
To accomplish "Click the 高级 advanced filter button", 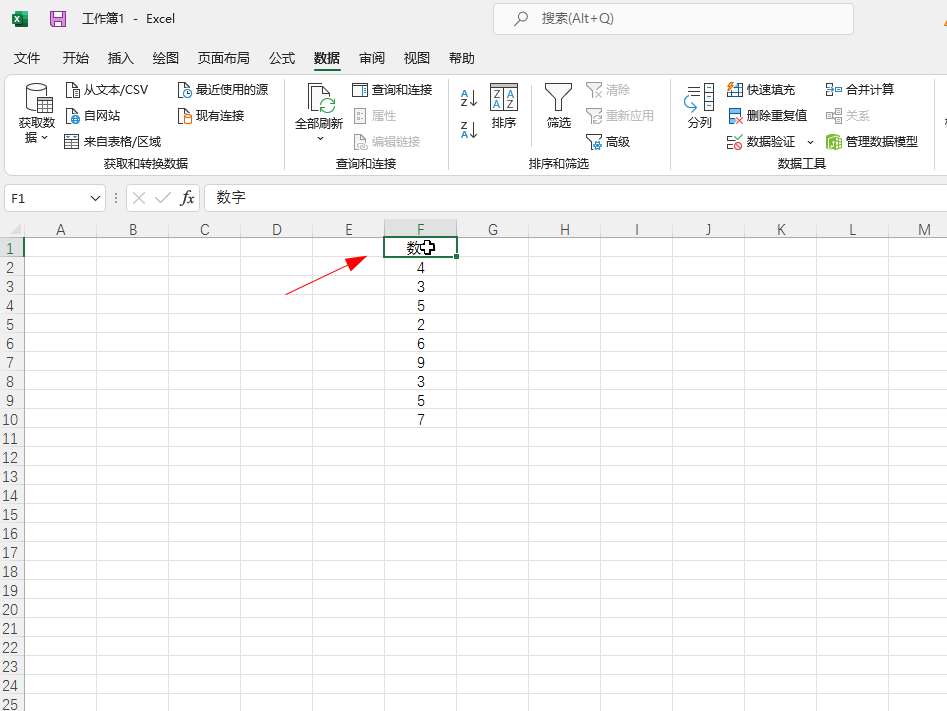I will (x=608, y=142).
